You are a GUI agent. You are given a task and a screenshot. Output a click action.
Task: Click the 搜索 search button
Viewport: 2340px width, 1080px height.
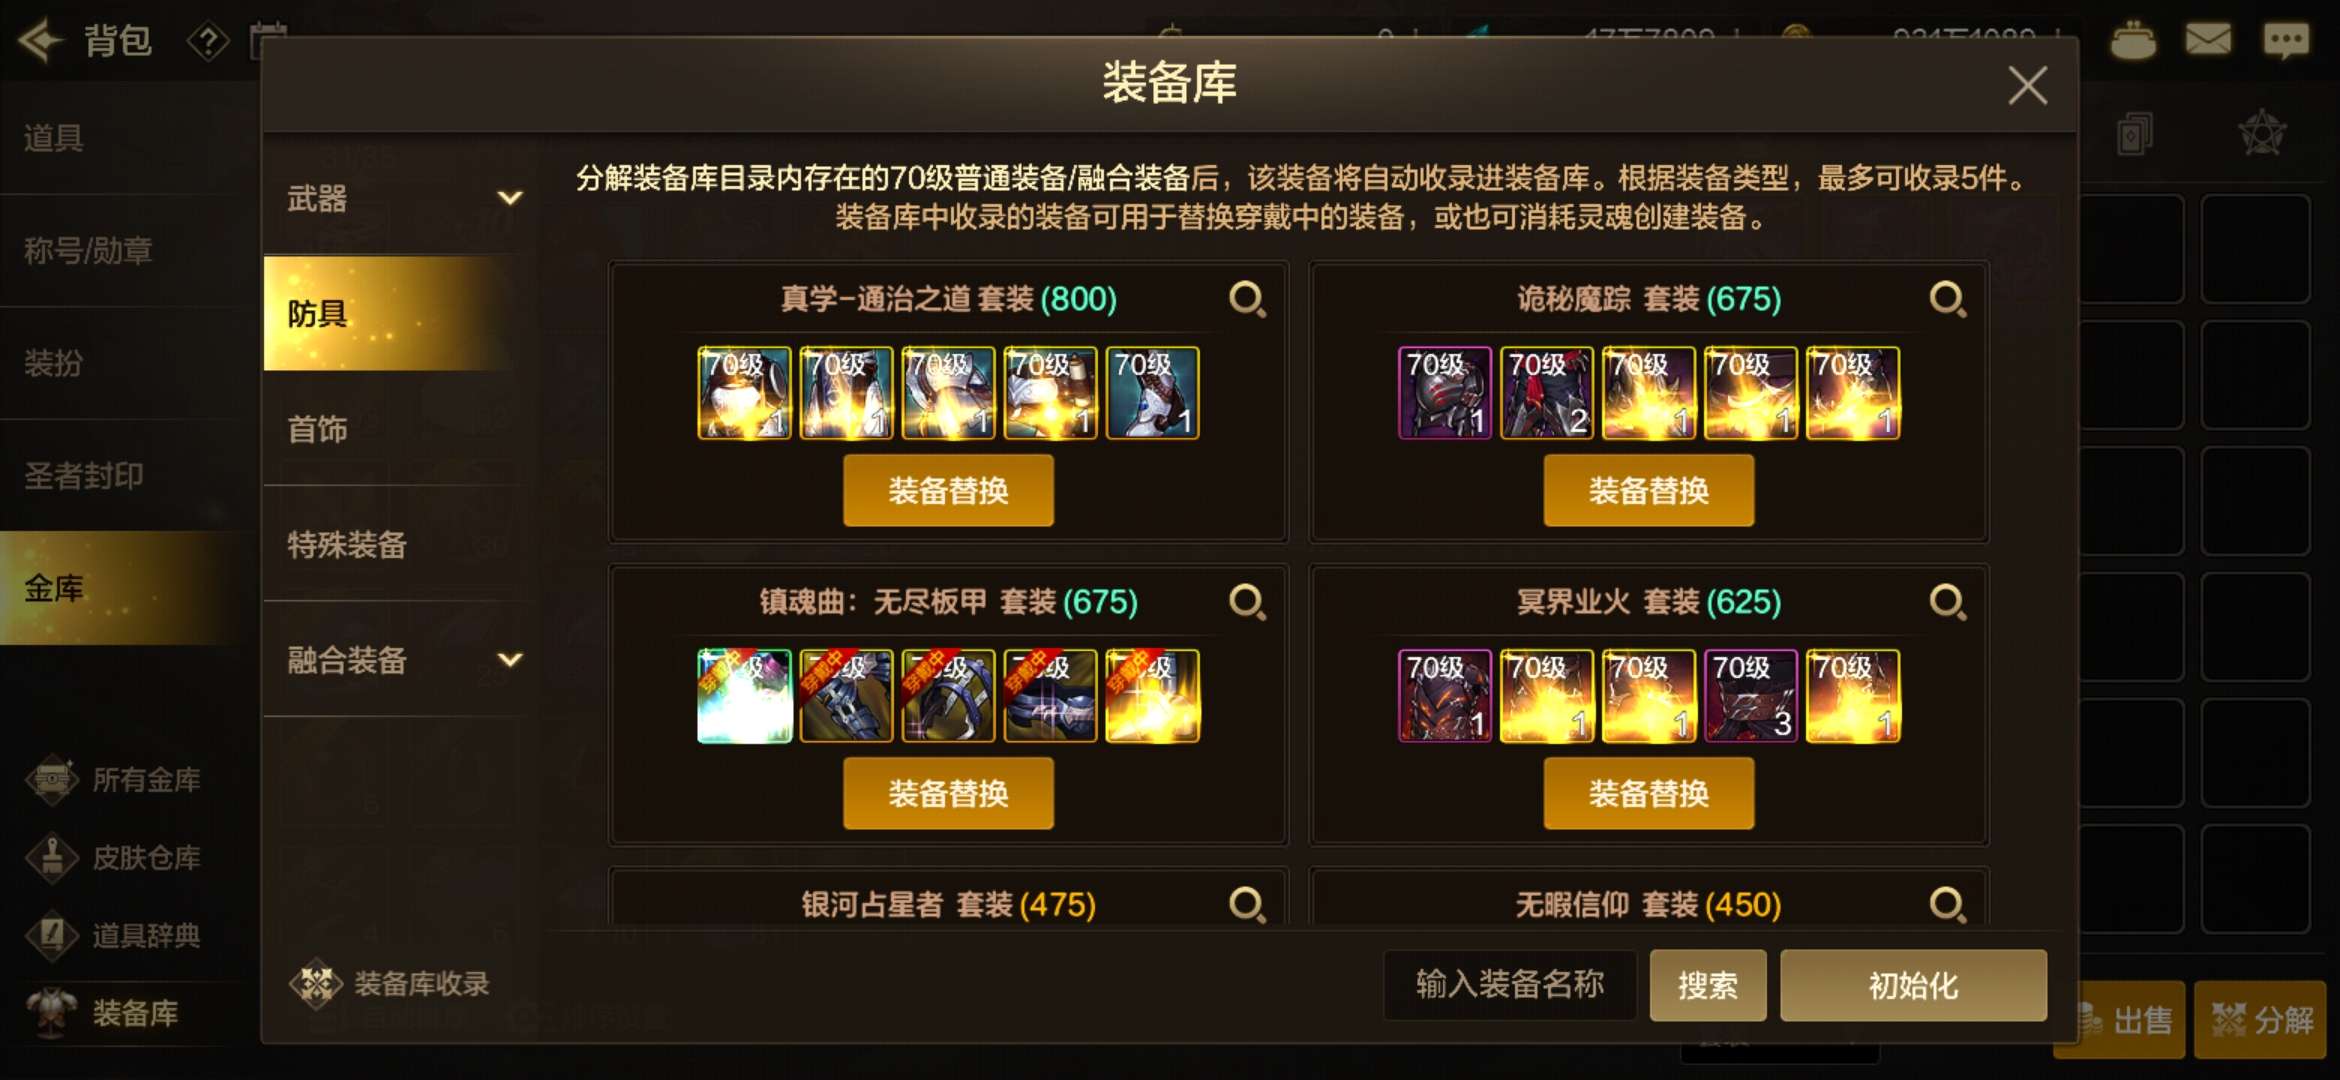(x=1707, y=986)
